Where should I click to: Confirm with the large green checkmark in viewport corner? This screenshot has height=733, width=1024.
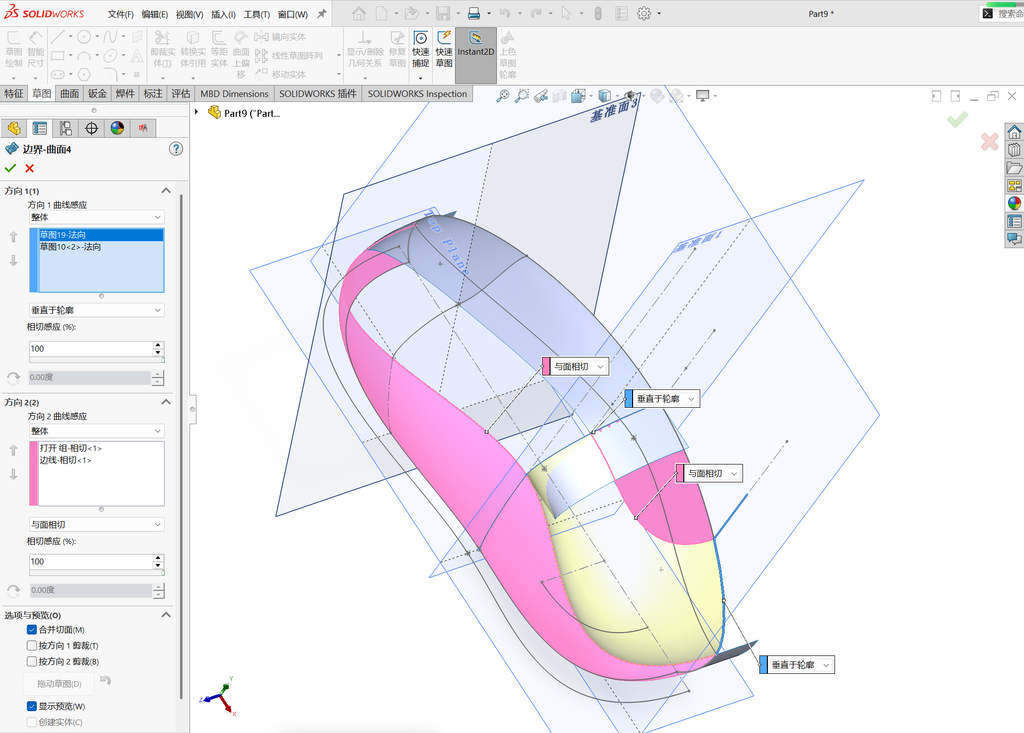pyautogui.click(x=957, y=120)
